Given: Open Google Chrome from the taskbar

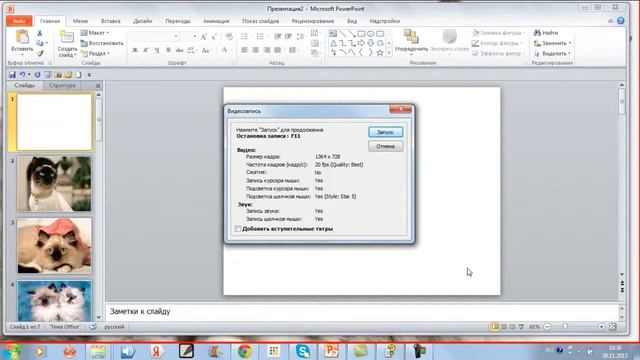Looking at the screenshot, I should [245, 351].
